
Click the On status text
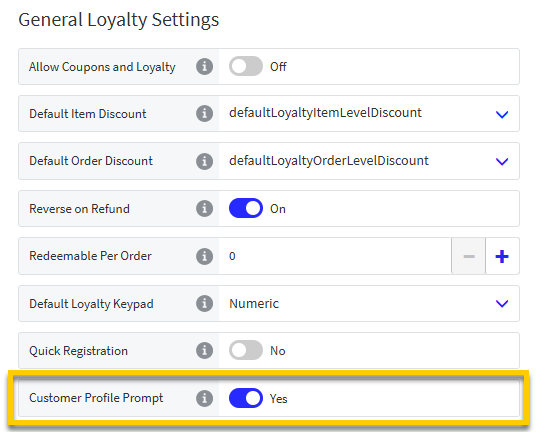[x=278, y=209]
